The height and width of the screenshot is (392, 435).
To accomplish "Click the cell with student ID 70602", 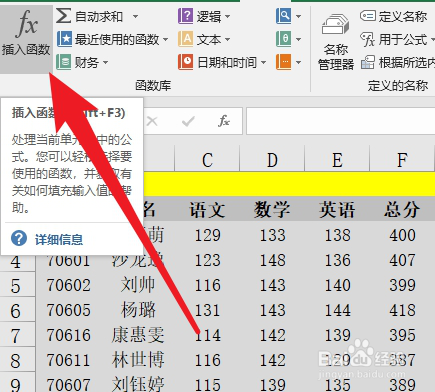I will pos(69,285).
